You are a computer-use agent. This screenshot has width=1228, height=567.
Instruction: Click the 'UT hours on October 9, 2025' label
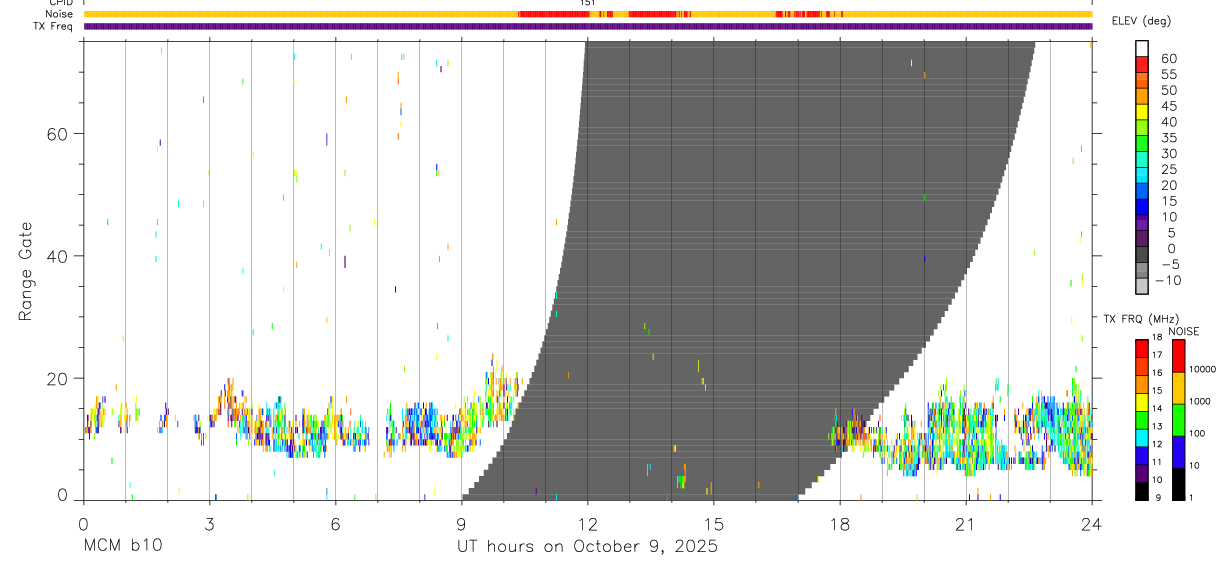point(587,547)
